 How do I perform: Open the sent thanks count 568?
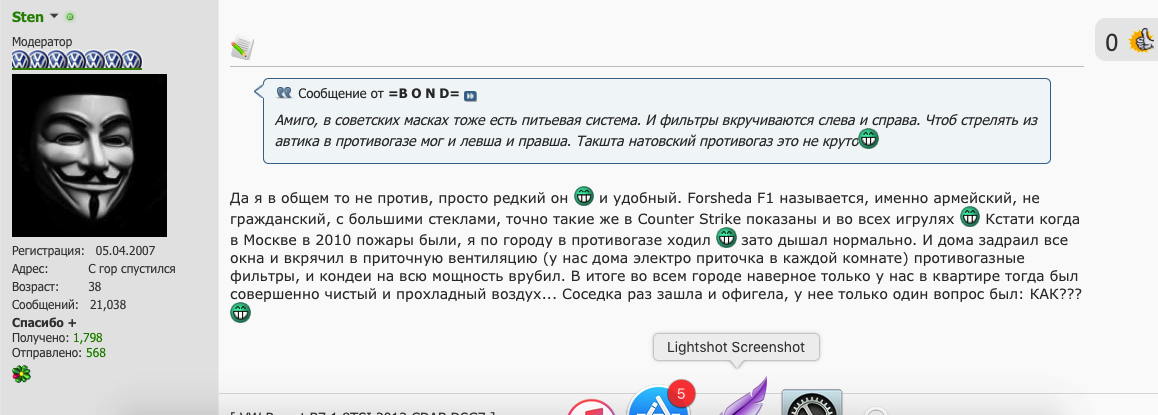click(x=94, y=352)
